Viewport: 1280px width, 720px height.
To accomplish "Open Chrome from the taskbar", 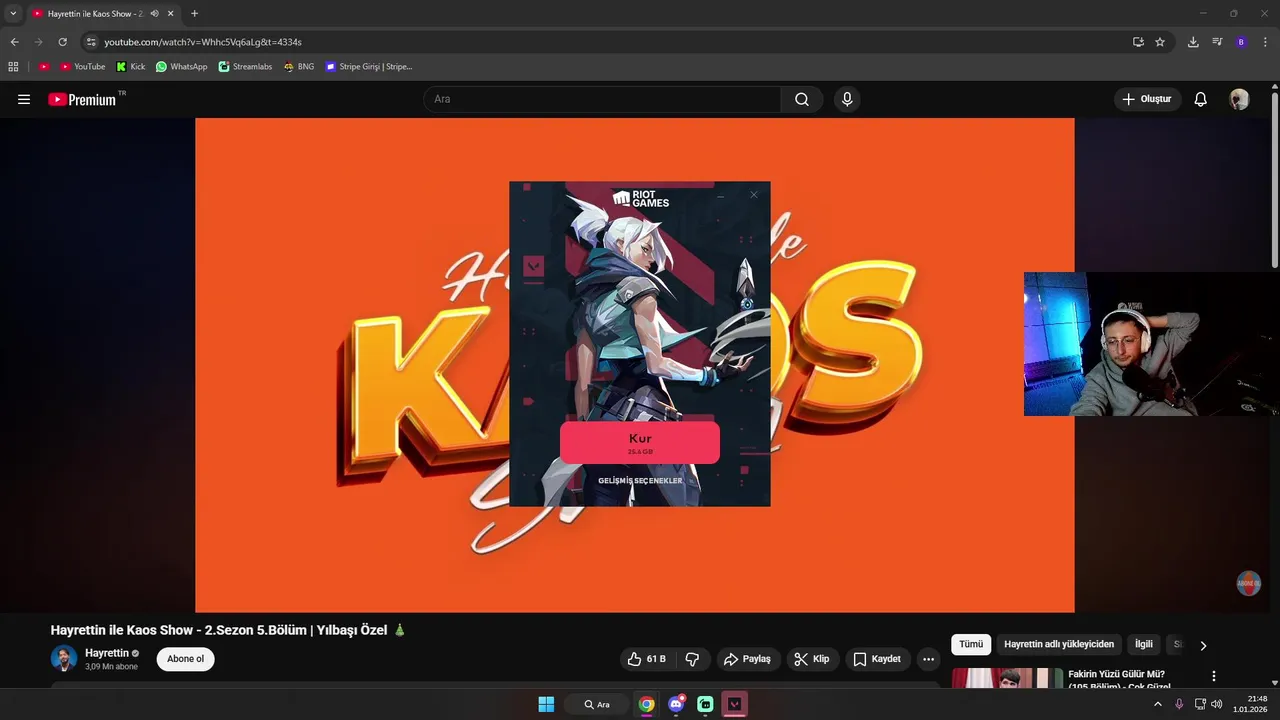I will 647,704.
